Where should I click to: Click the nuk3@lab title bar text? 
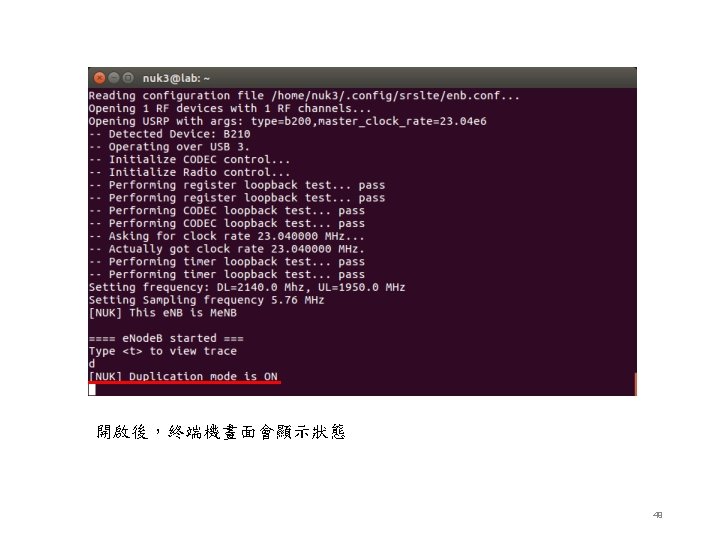pos(176,79)
